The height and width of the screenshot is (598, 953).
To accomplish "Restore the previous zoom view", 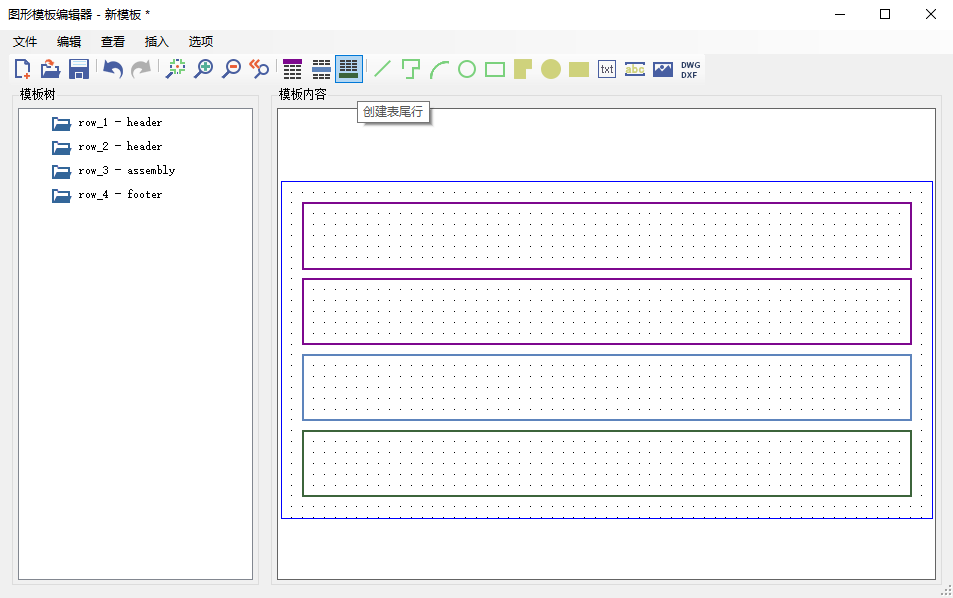I will 260,69.
